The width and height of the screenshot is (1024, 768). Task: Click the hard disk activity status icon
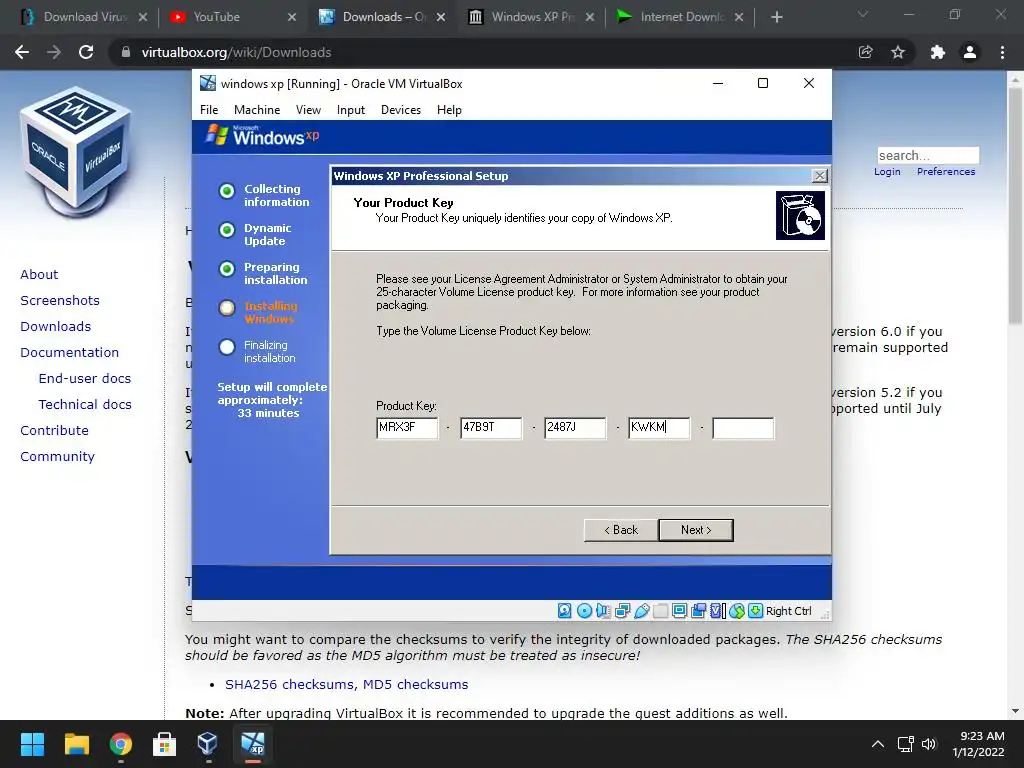[565, 611]
